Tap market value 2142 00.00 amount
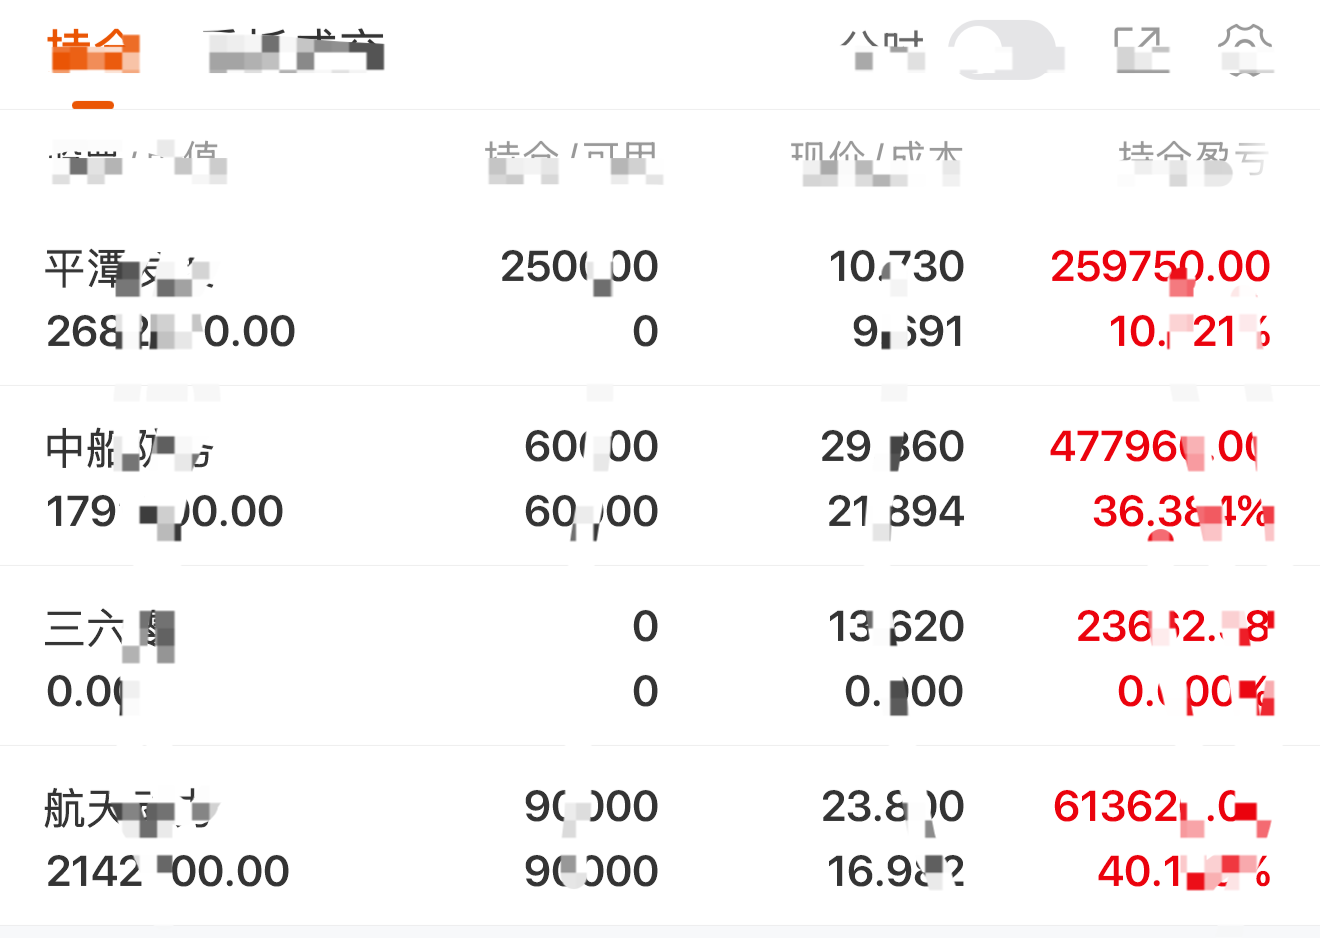Screen dimensions: 1320x938 pos(168,872)
